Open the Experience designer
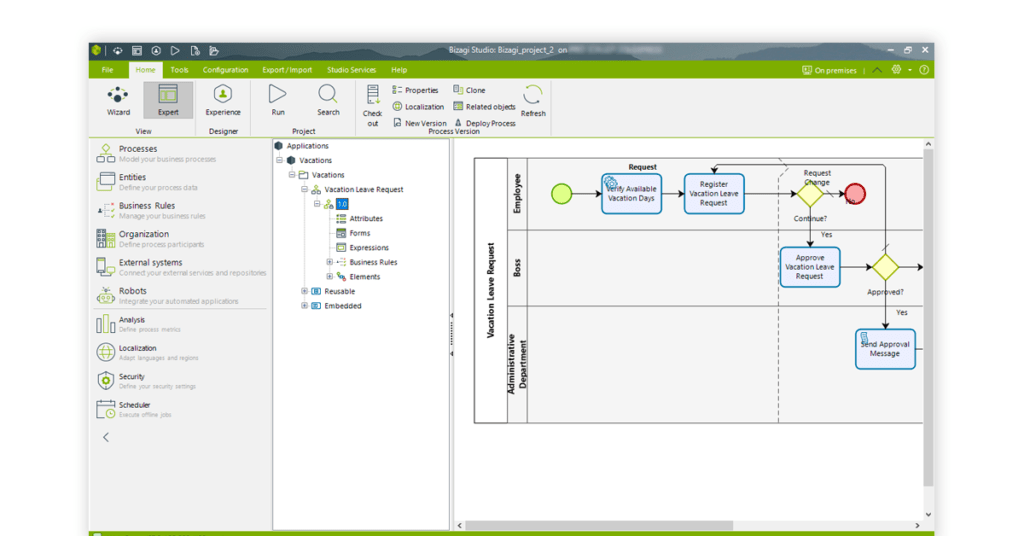 coord(223,99)
